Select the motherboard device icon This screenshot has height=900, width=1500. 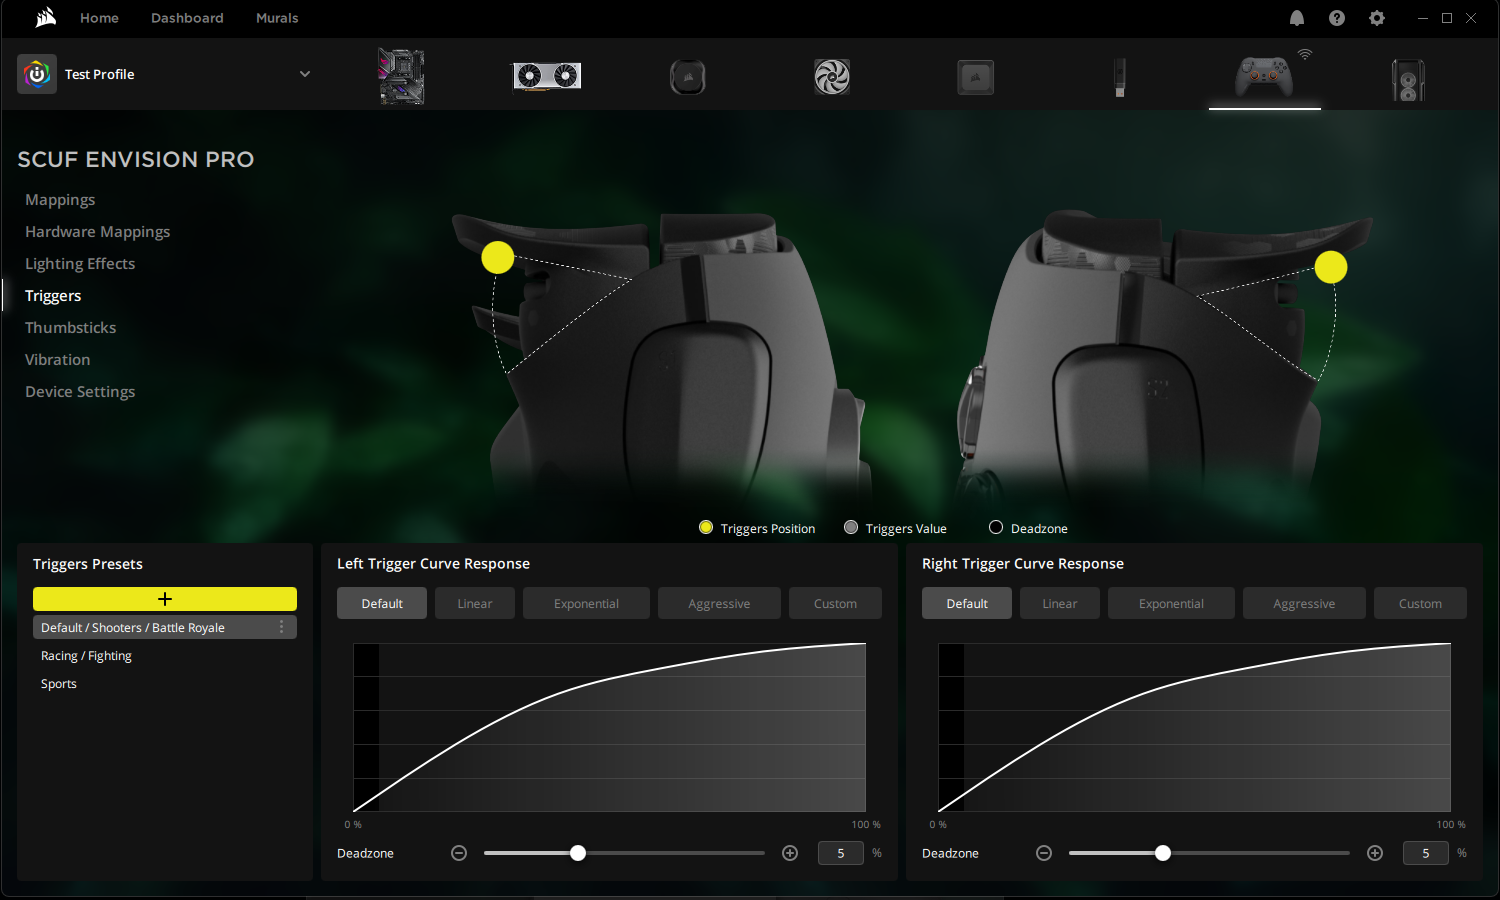click(x=401, y=77)
